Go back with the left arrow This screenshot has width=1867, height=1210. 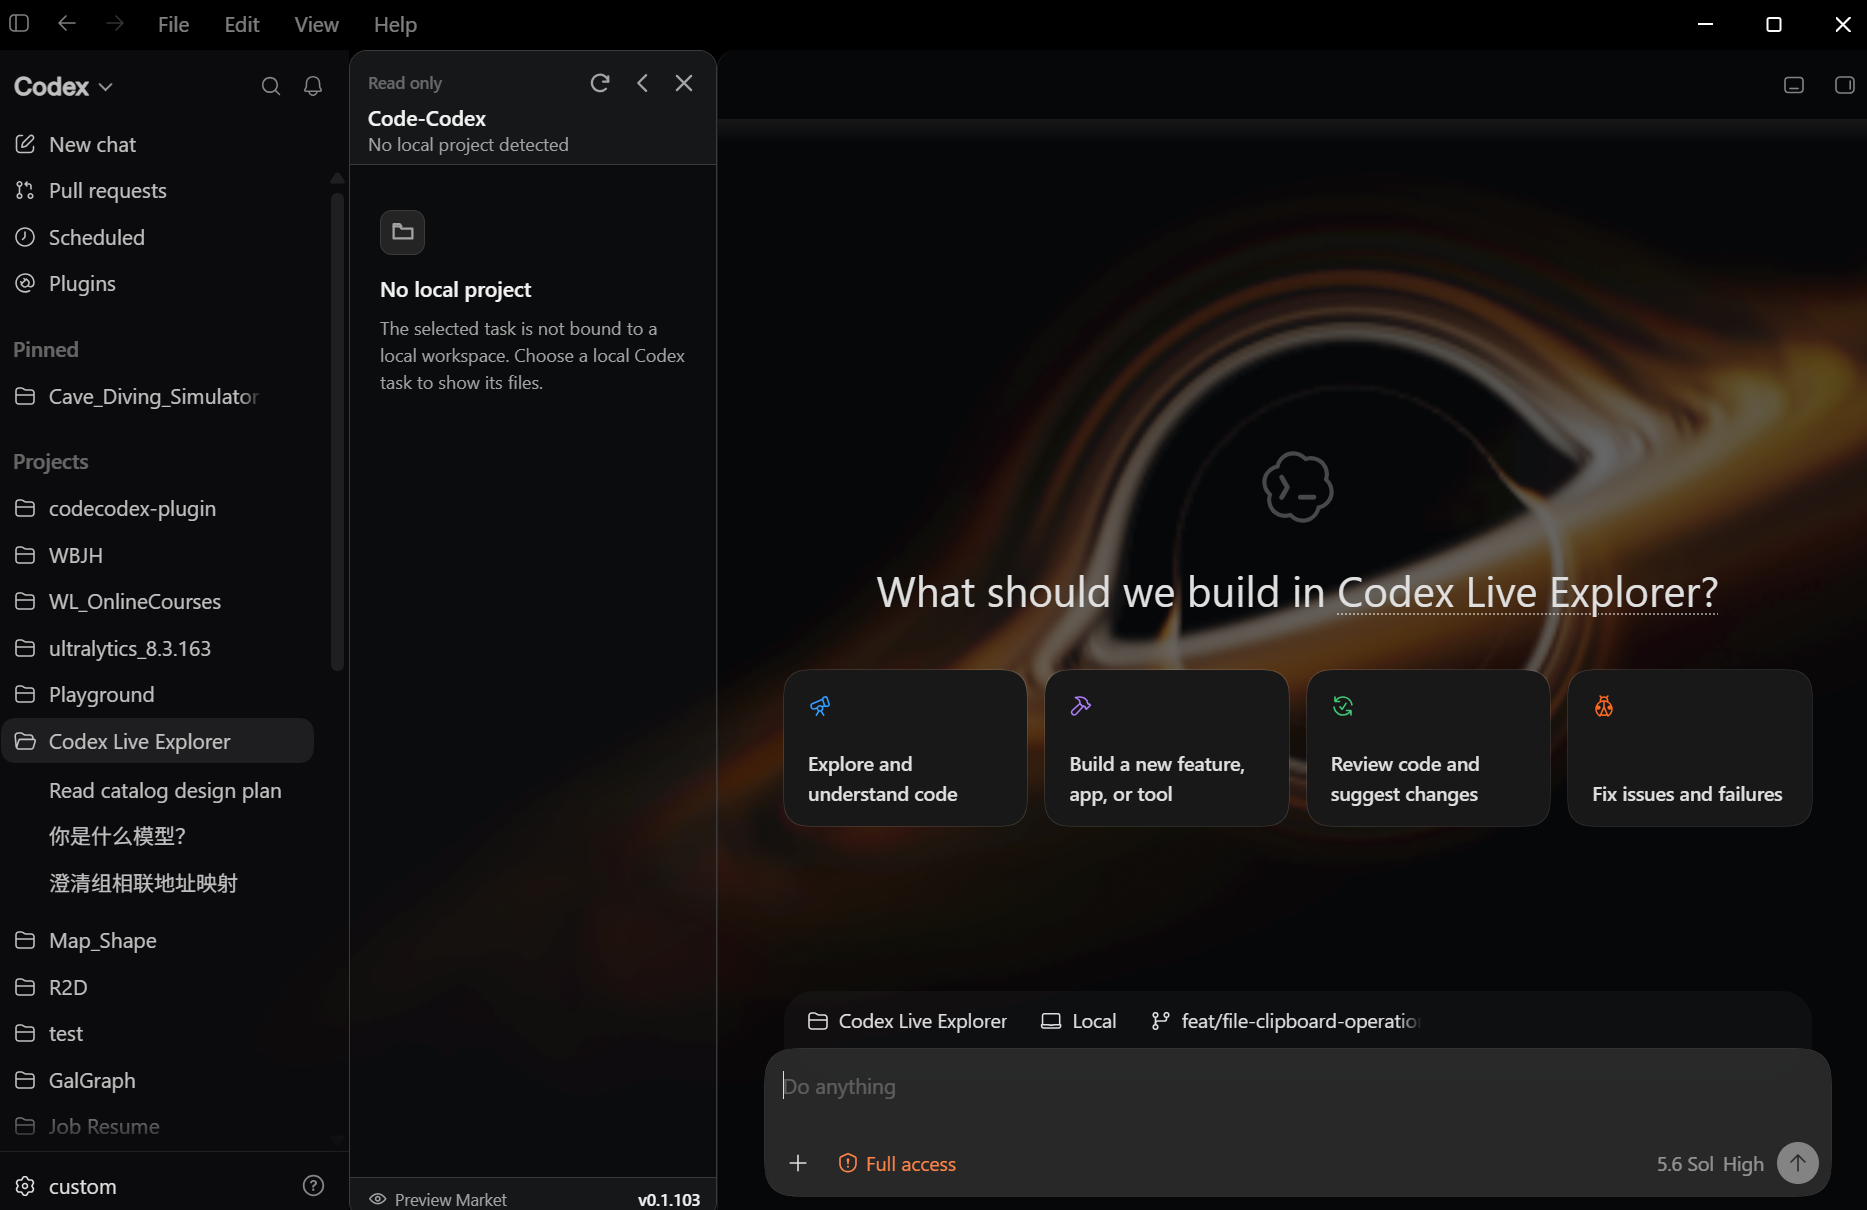pos(67,23)
